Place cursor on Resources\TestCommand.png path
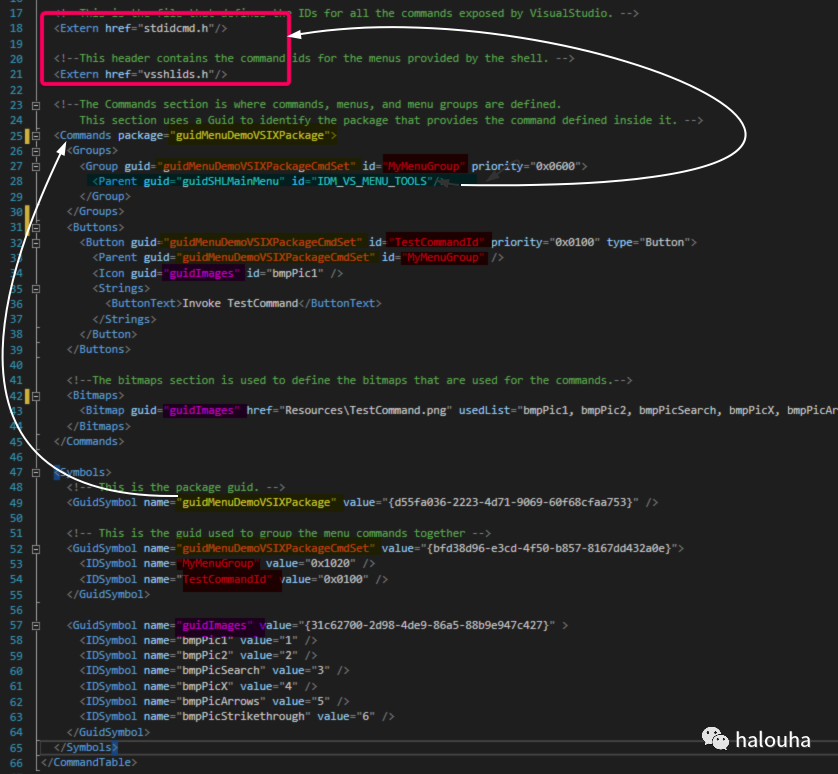Screen dimensions: 838x774 click(367, 411)
